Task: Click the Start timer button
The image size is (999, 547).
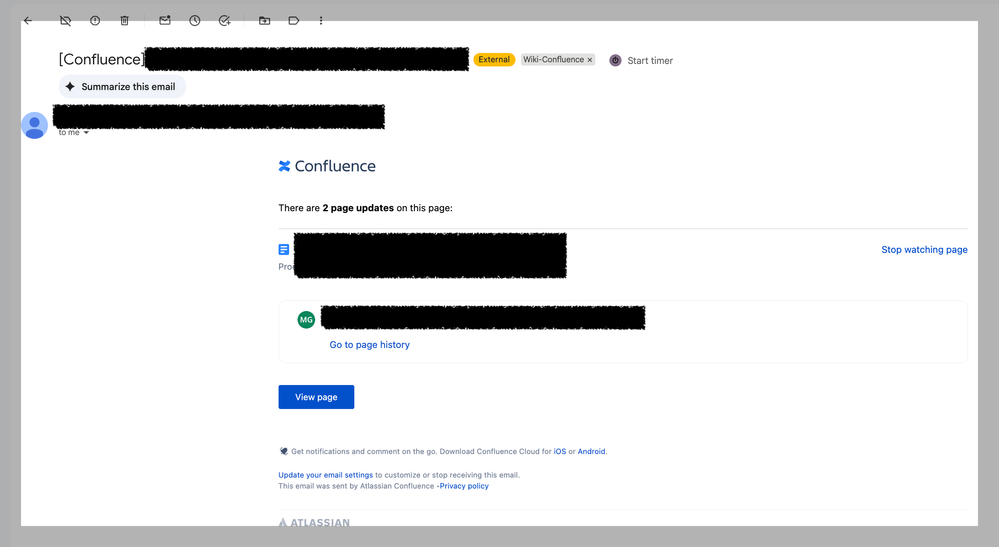Action: [641, 61]
